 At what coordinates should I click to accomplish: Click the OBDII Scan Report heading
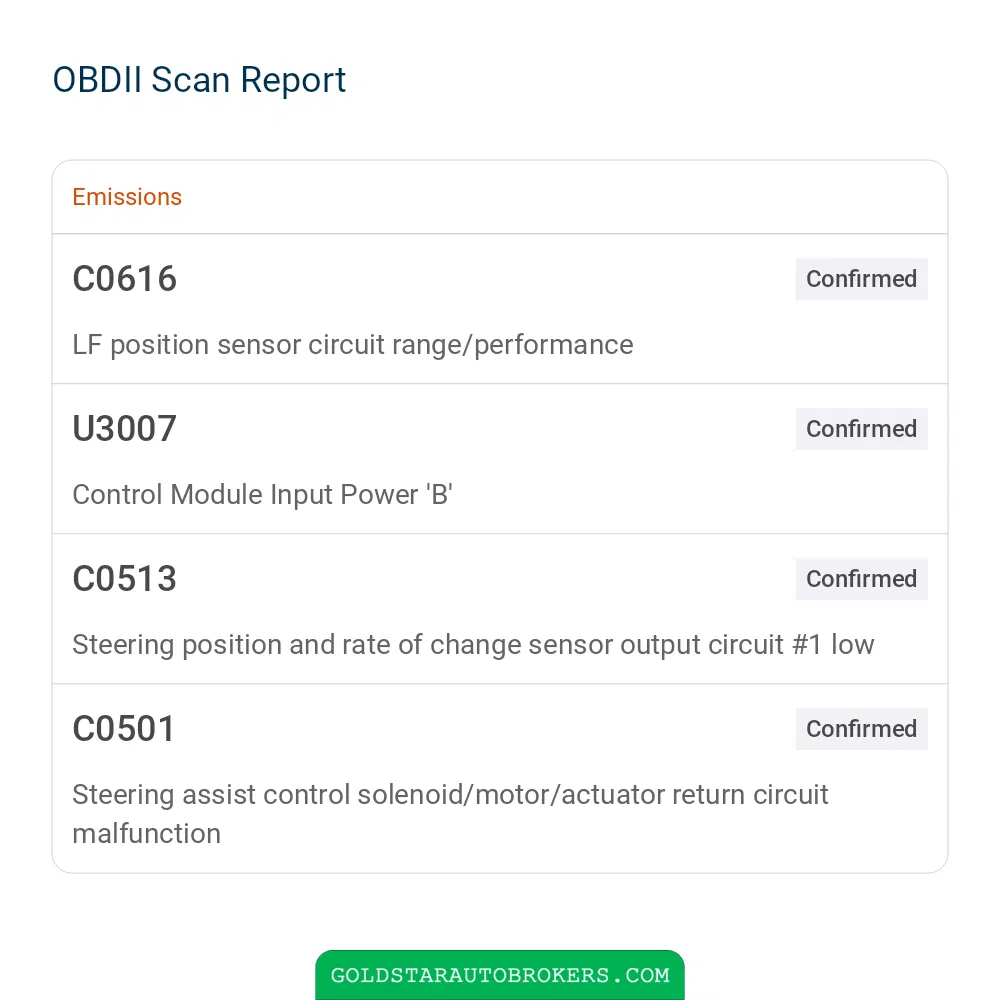(x=199, y=80)
